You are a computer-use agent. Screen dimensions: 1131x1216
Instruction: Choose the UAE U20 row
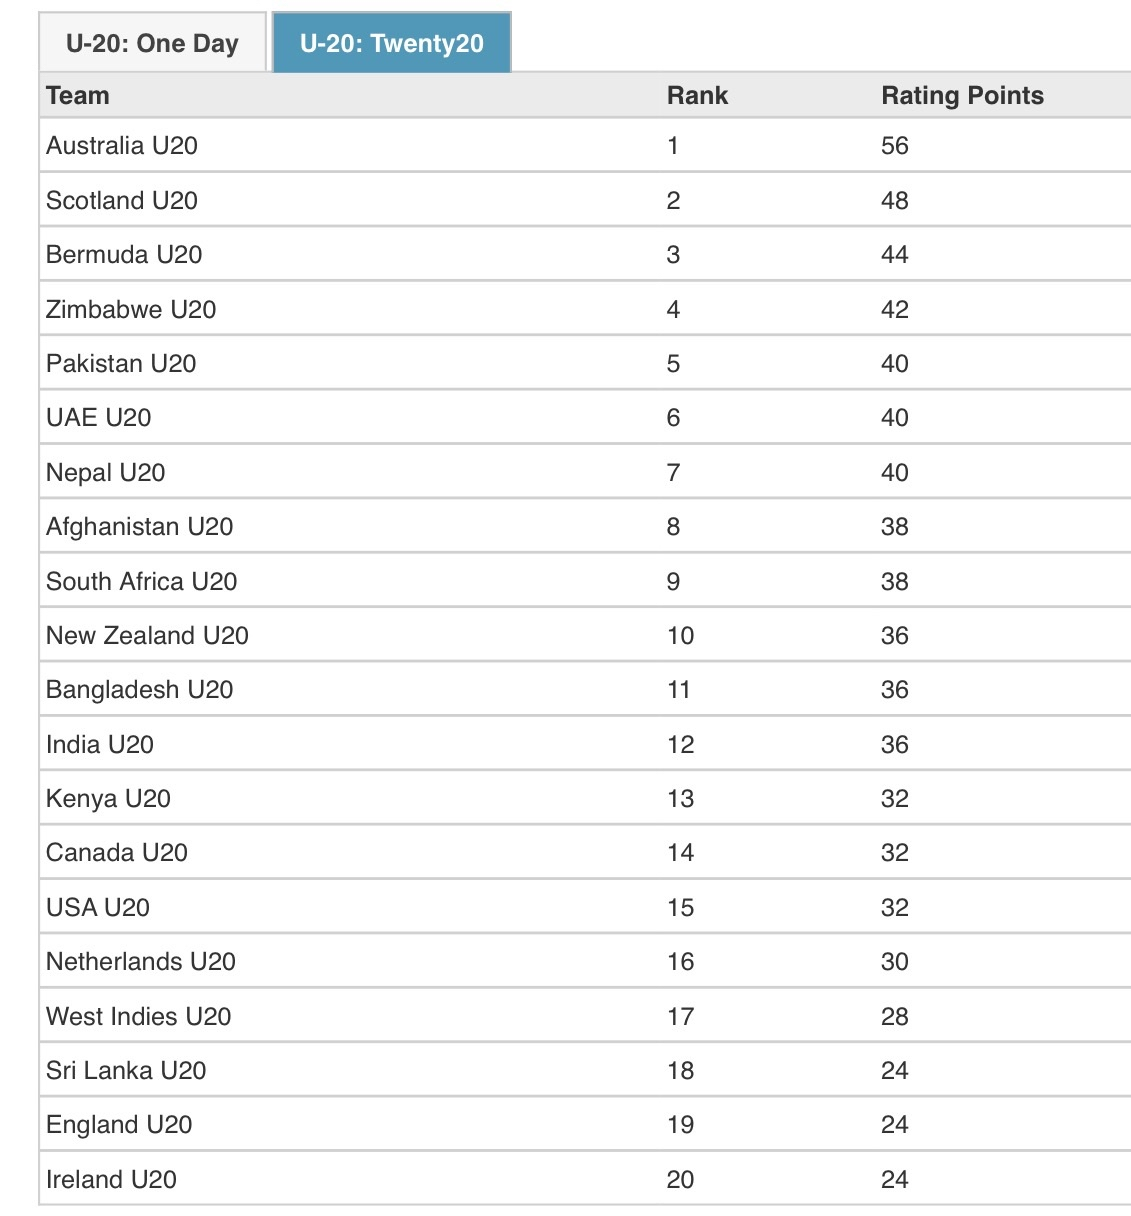(x=585, y=418)
